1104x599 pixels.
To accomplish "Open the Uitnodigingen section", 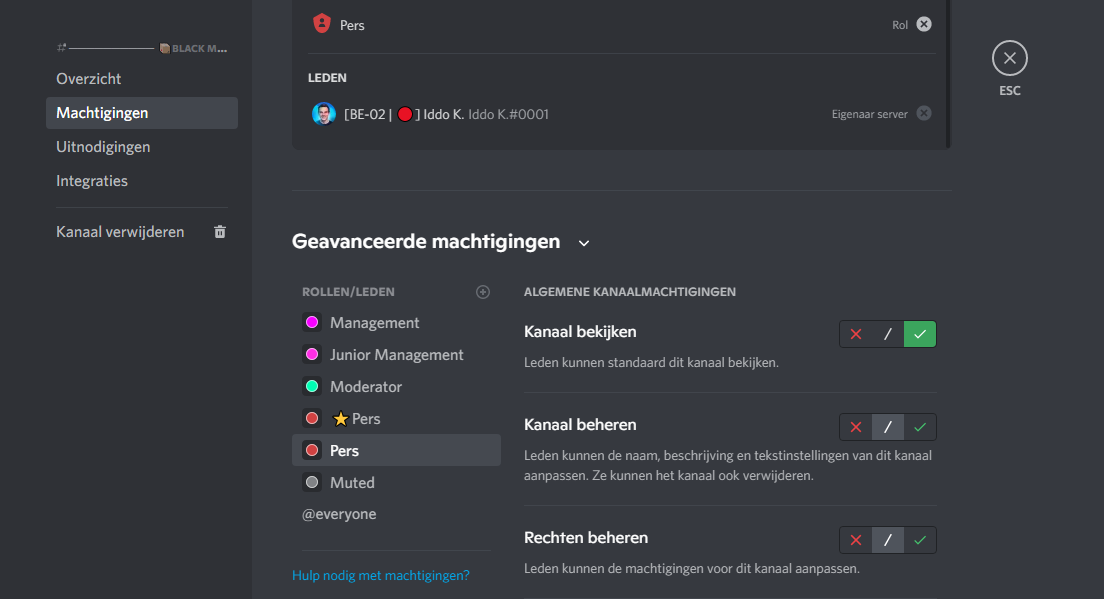I will pos(103,147).
